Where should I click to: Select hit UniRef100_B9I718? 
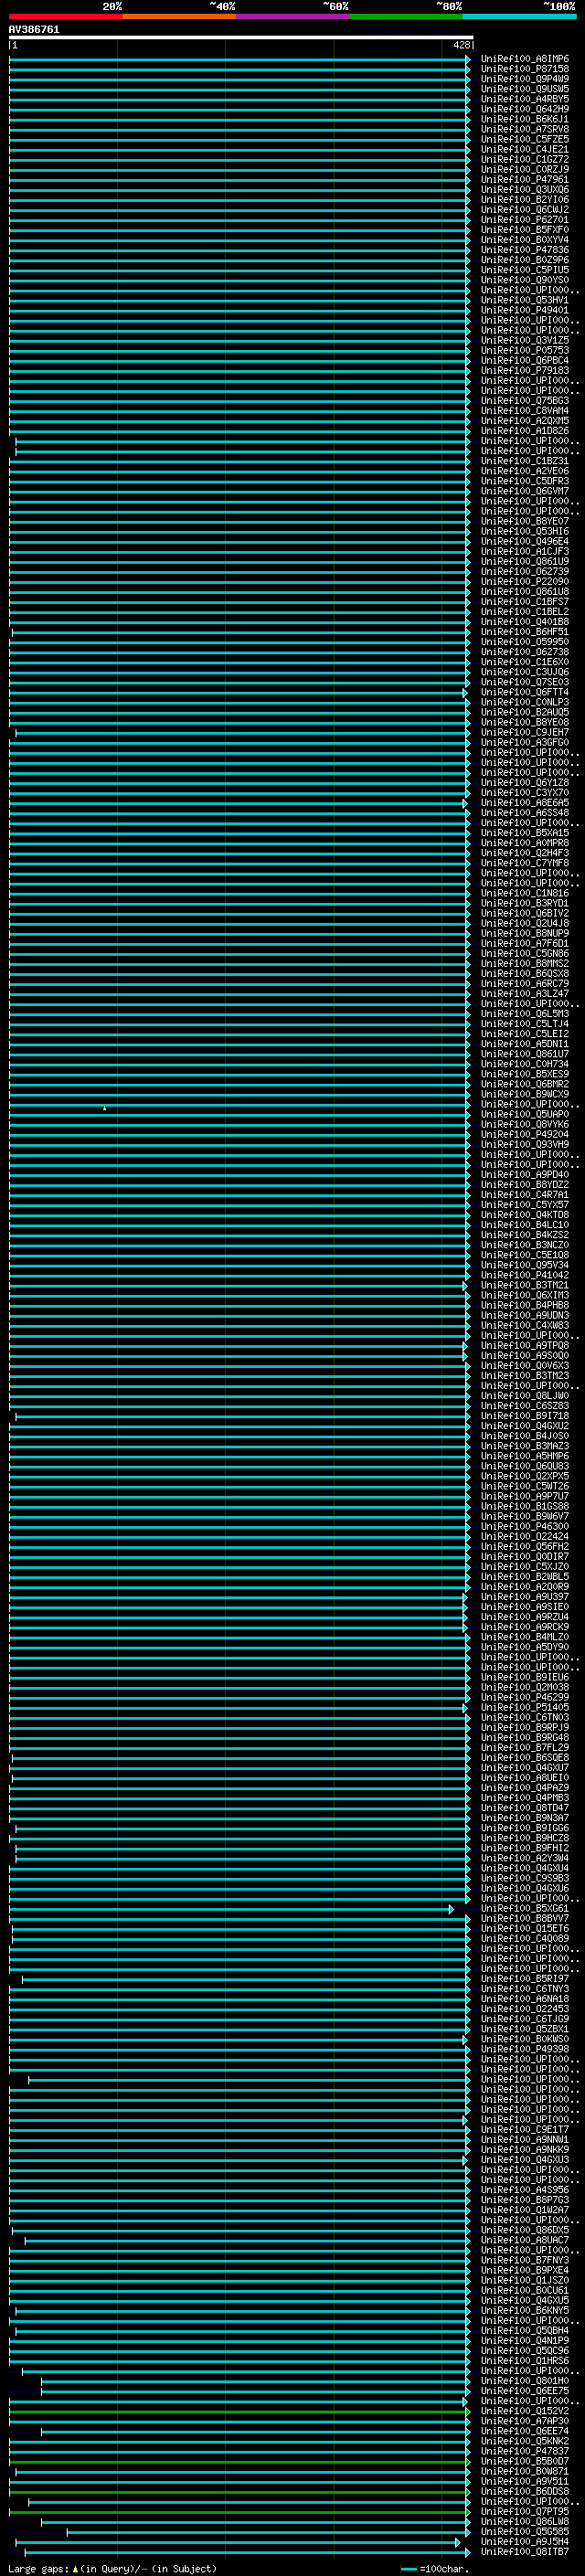click(x=525, y=1416)
